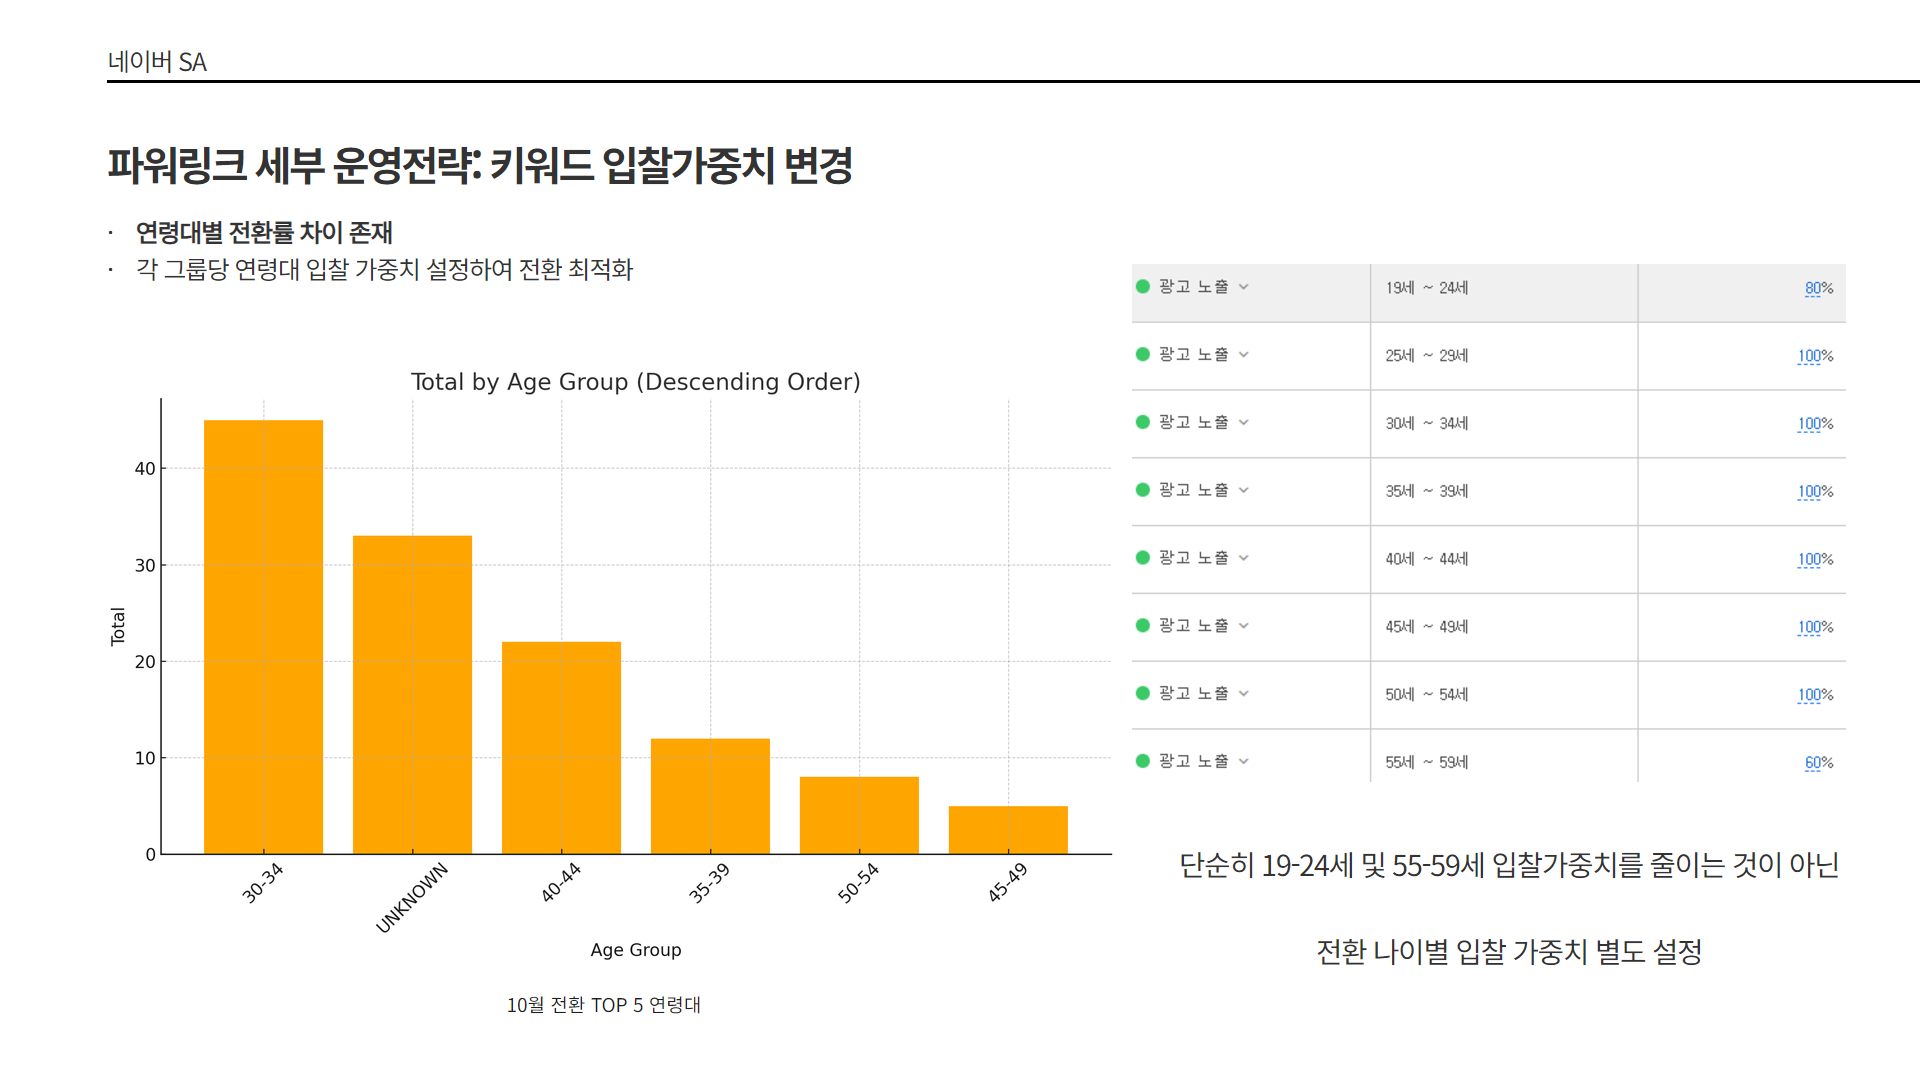This screenshot has height=1080, width=1920.
Task: Click green status dot for 45세~49세 row
Action: coord(1143,626)
